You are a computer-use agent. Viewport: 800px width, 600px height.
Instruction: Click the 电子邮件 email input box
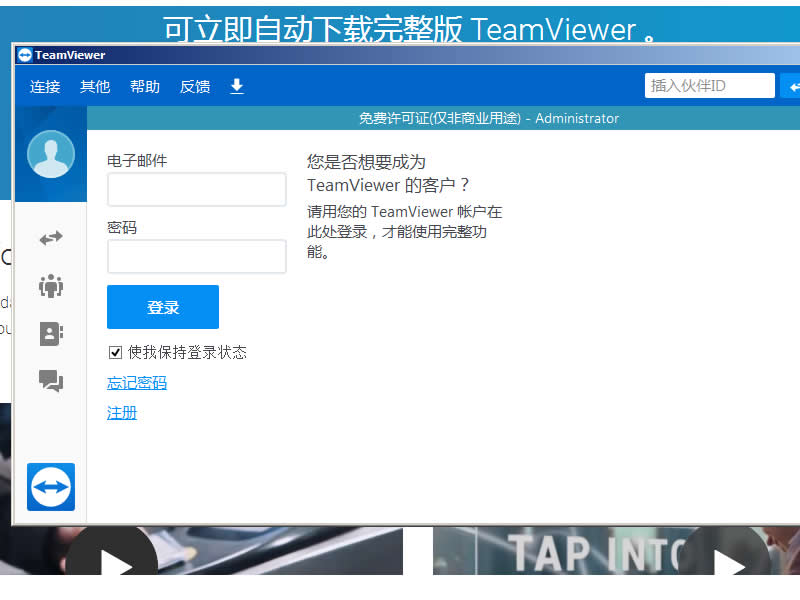(x=196, y=189)
